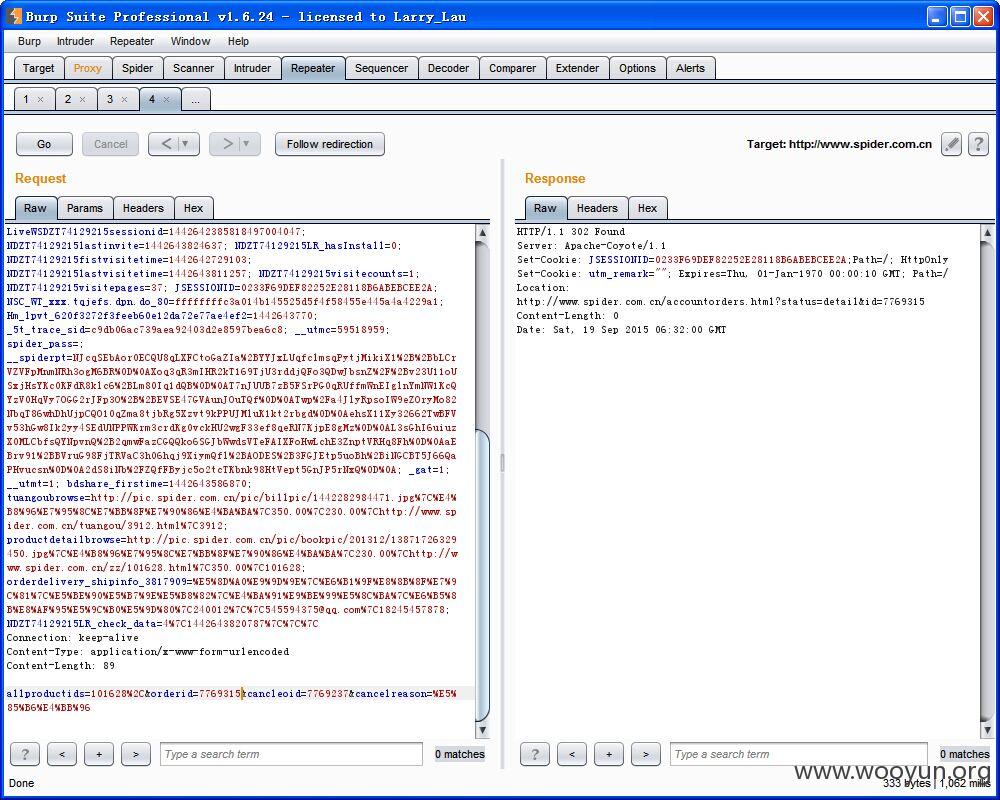Click response search help button
The image size is (1000, 800).
(534, 754)
